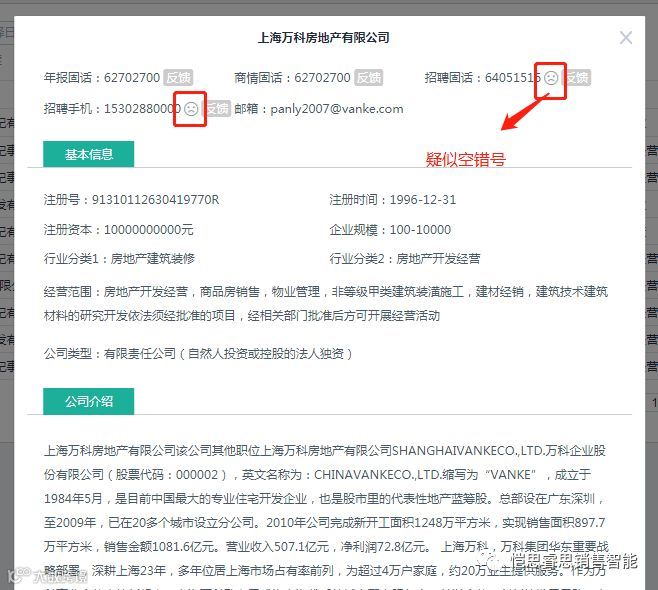
Task: Open the panly2007@vanke.com email address
Action: [x=337, y=109]
